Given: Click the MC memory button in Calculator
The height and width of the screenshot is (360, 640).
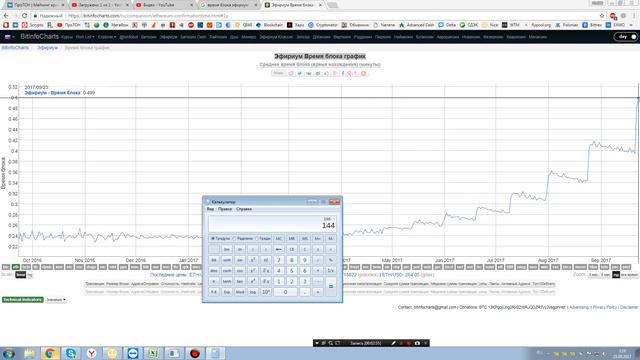Looking at the screenshot, I should pos(278,238).
